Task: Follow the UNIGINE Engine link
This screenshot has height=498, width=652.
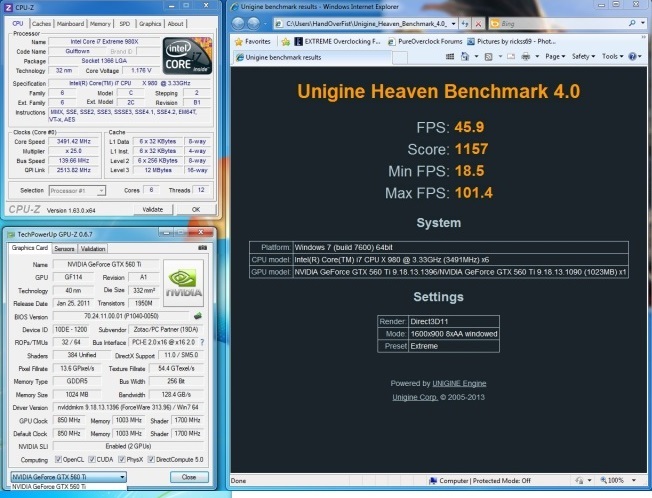Action: point(459,383)
